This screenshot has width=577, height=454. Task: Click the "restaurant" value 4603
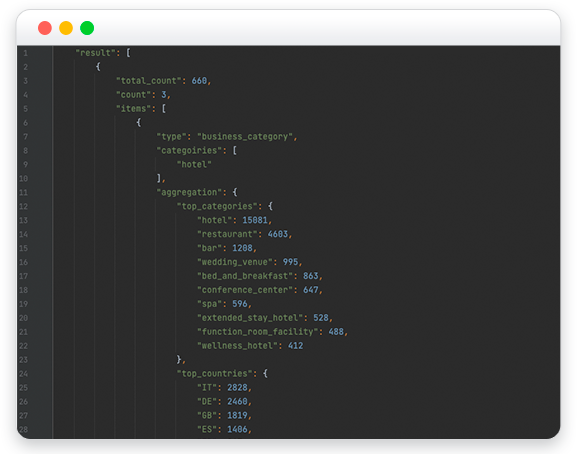coord(278,234)
